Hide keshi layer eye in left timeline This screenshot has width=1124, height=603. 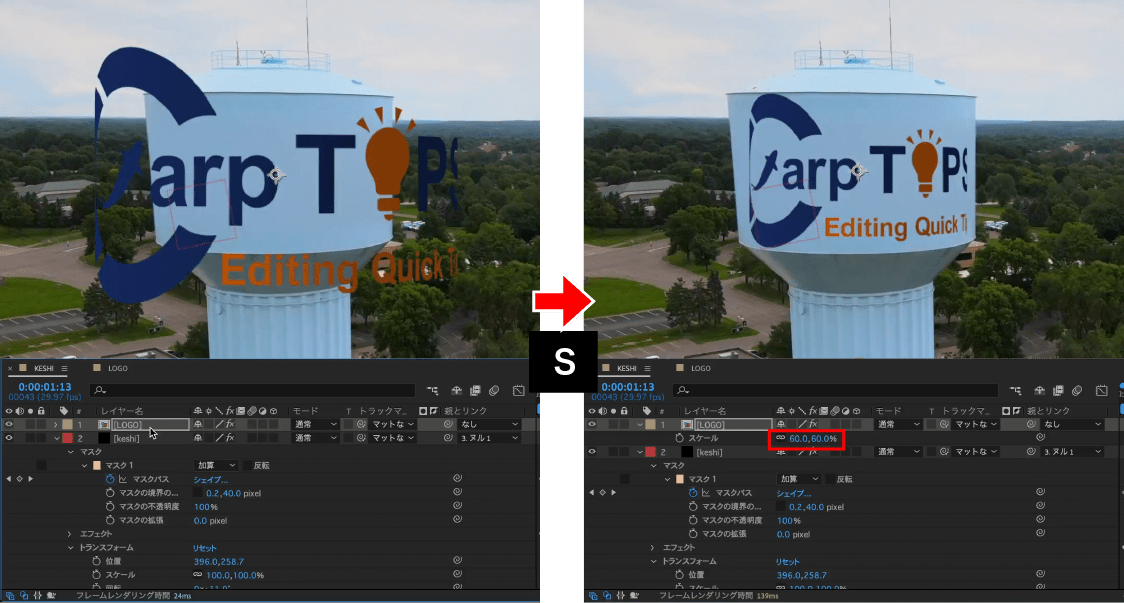pyautogui.click(x=9, y=438)
